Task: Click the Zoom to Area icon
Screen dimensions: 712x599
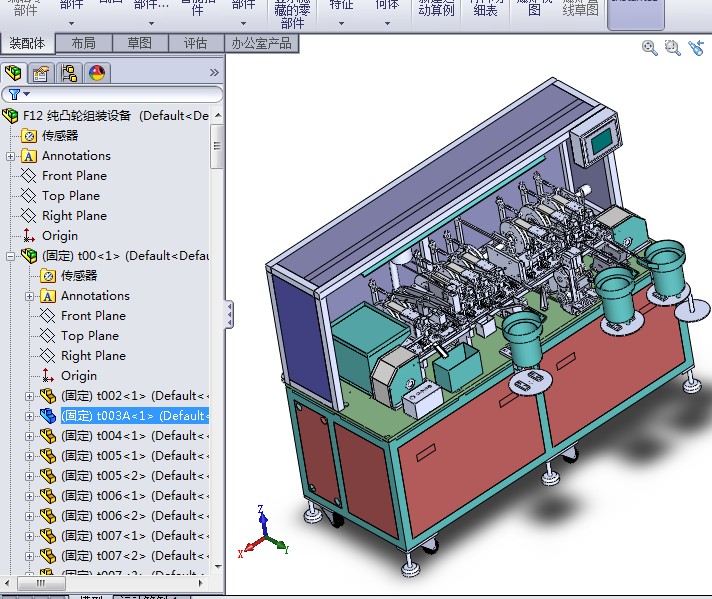Action: click(x=673, y=47)
